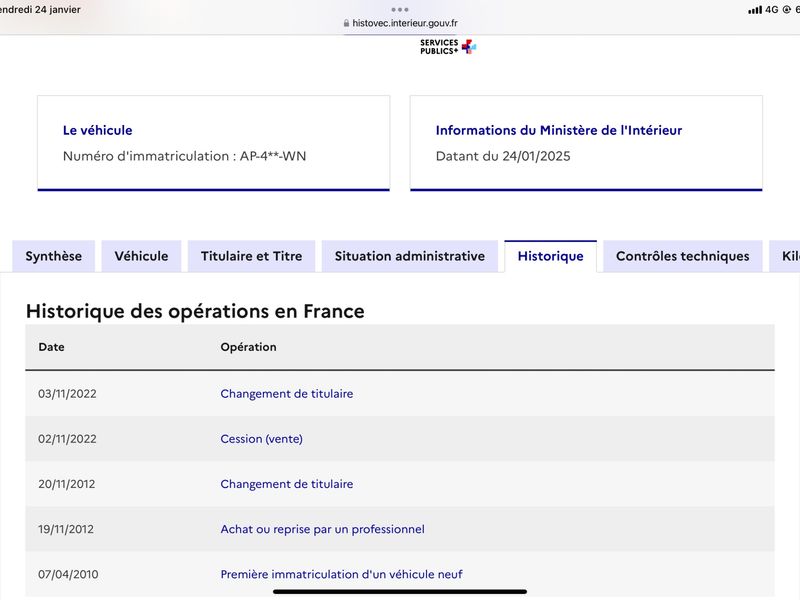Click Achat ou reprise par un professionnel
This screenshot has height=600, width=800.
322,529
